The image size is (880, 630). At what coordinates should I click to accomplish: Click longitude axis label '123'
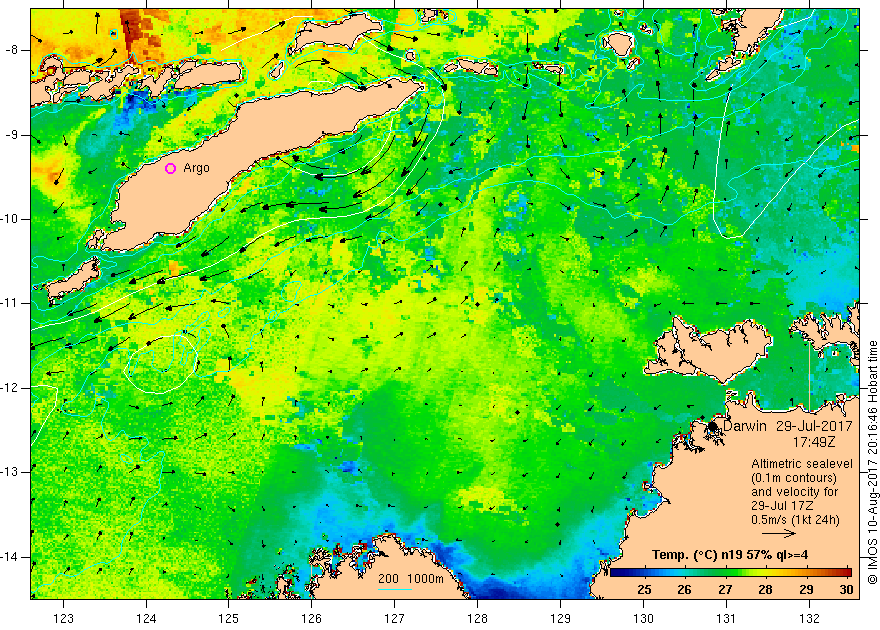(63, 619)
